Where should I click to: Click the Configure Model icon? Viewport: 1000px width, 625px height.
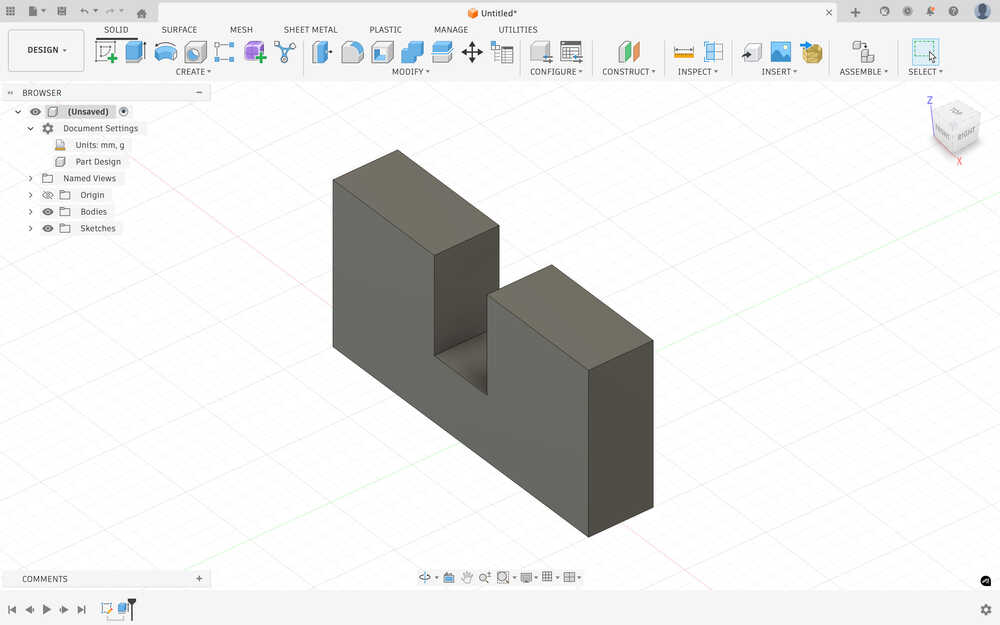(541, 52)
